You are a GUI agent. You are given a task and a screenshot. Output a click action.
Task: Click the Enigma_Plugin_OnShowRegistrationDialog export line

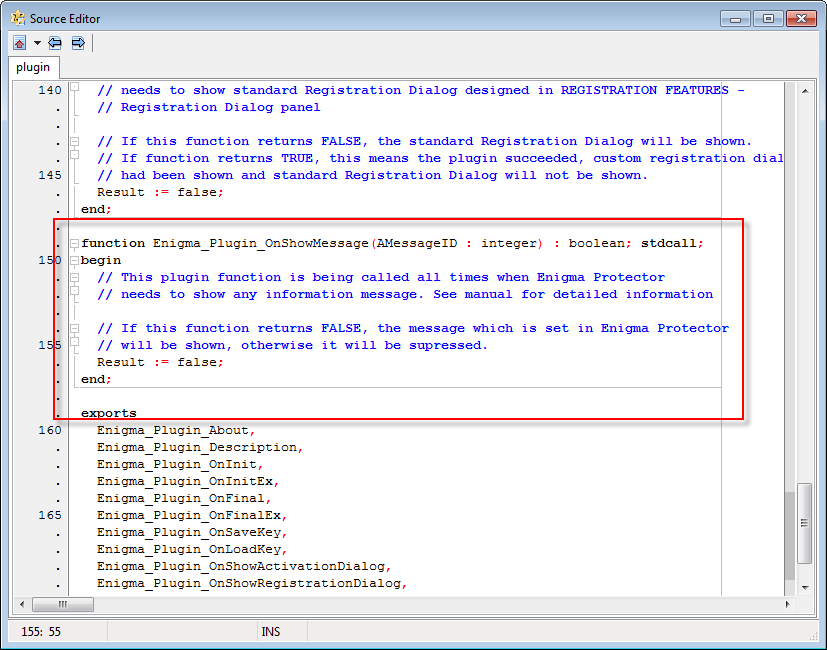(x=252, y=583)
